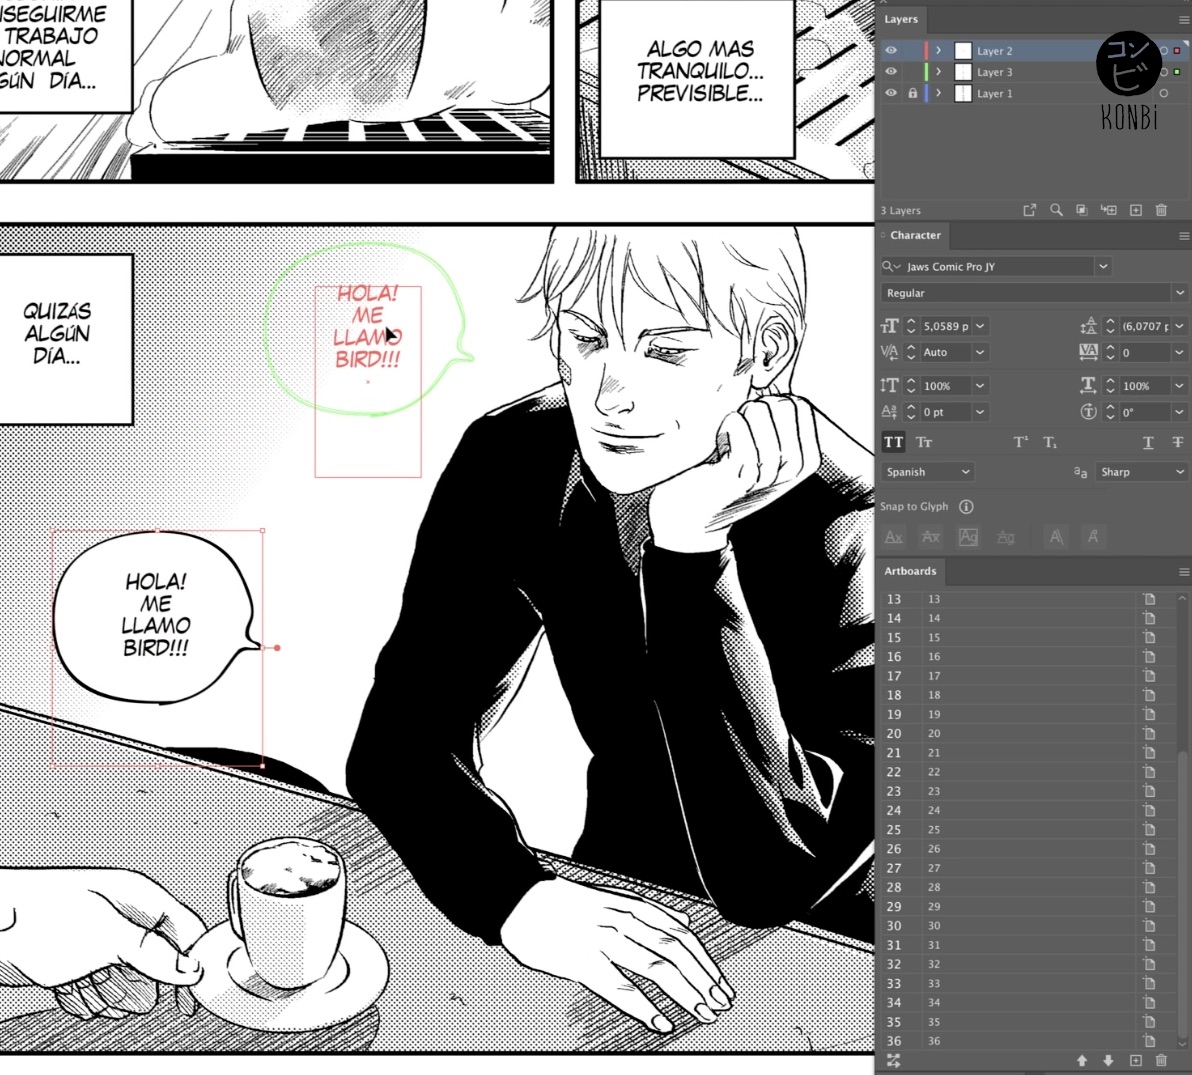Rearrange all artboards icon

click(x=893, y=1060)
